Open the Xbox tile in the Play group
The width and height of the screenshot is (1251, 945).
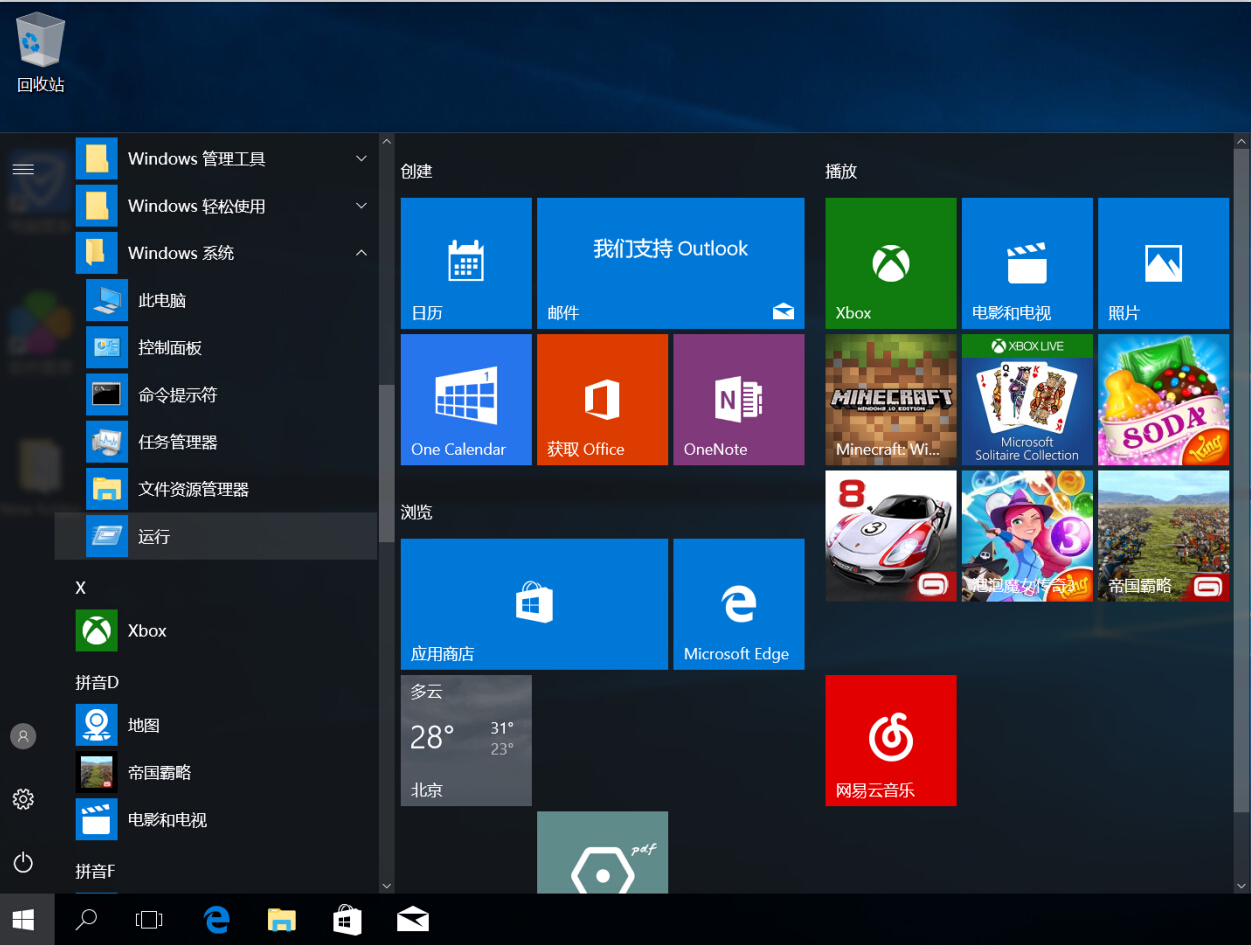click(x=890, y=263)
